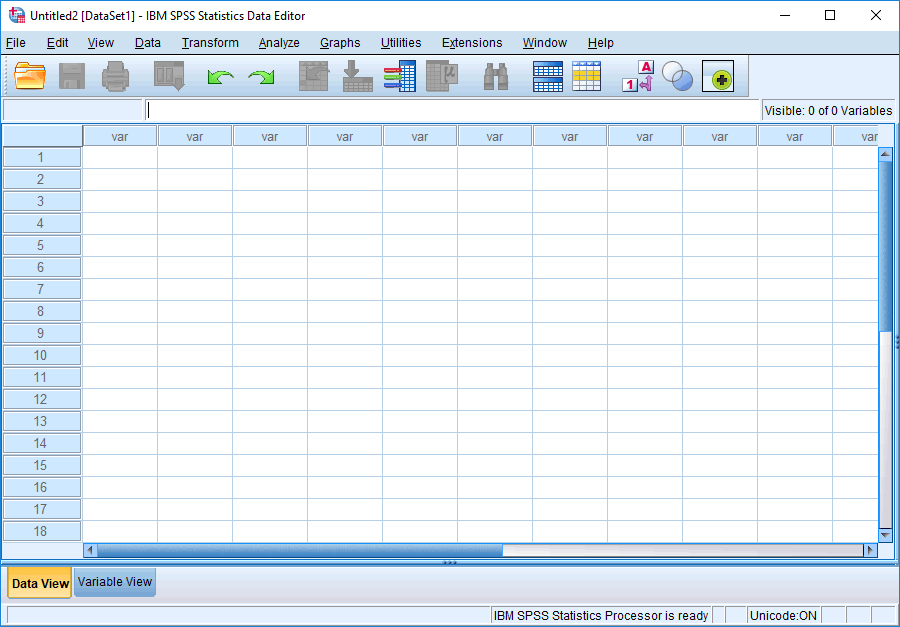Click the Show All Variables icon
Image resolution: width=900 pixels, height=627 pixels.
(718, 76)
